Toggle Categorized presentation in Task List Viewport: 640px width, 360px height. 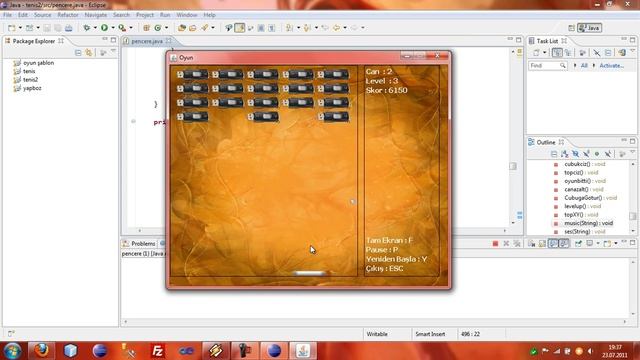point(557,53)
